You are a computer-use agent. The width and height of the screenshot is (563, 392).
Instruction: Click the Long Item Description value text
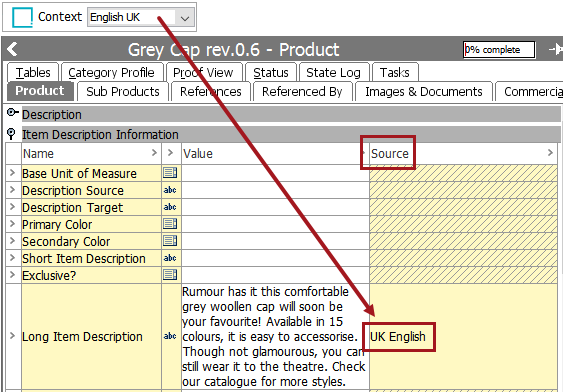[274, 336]
